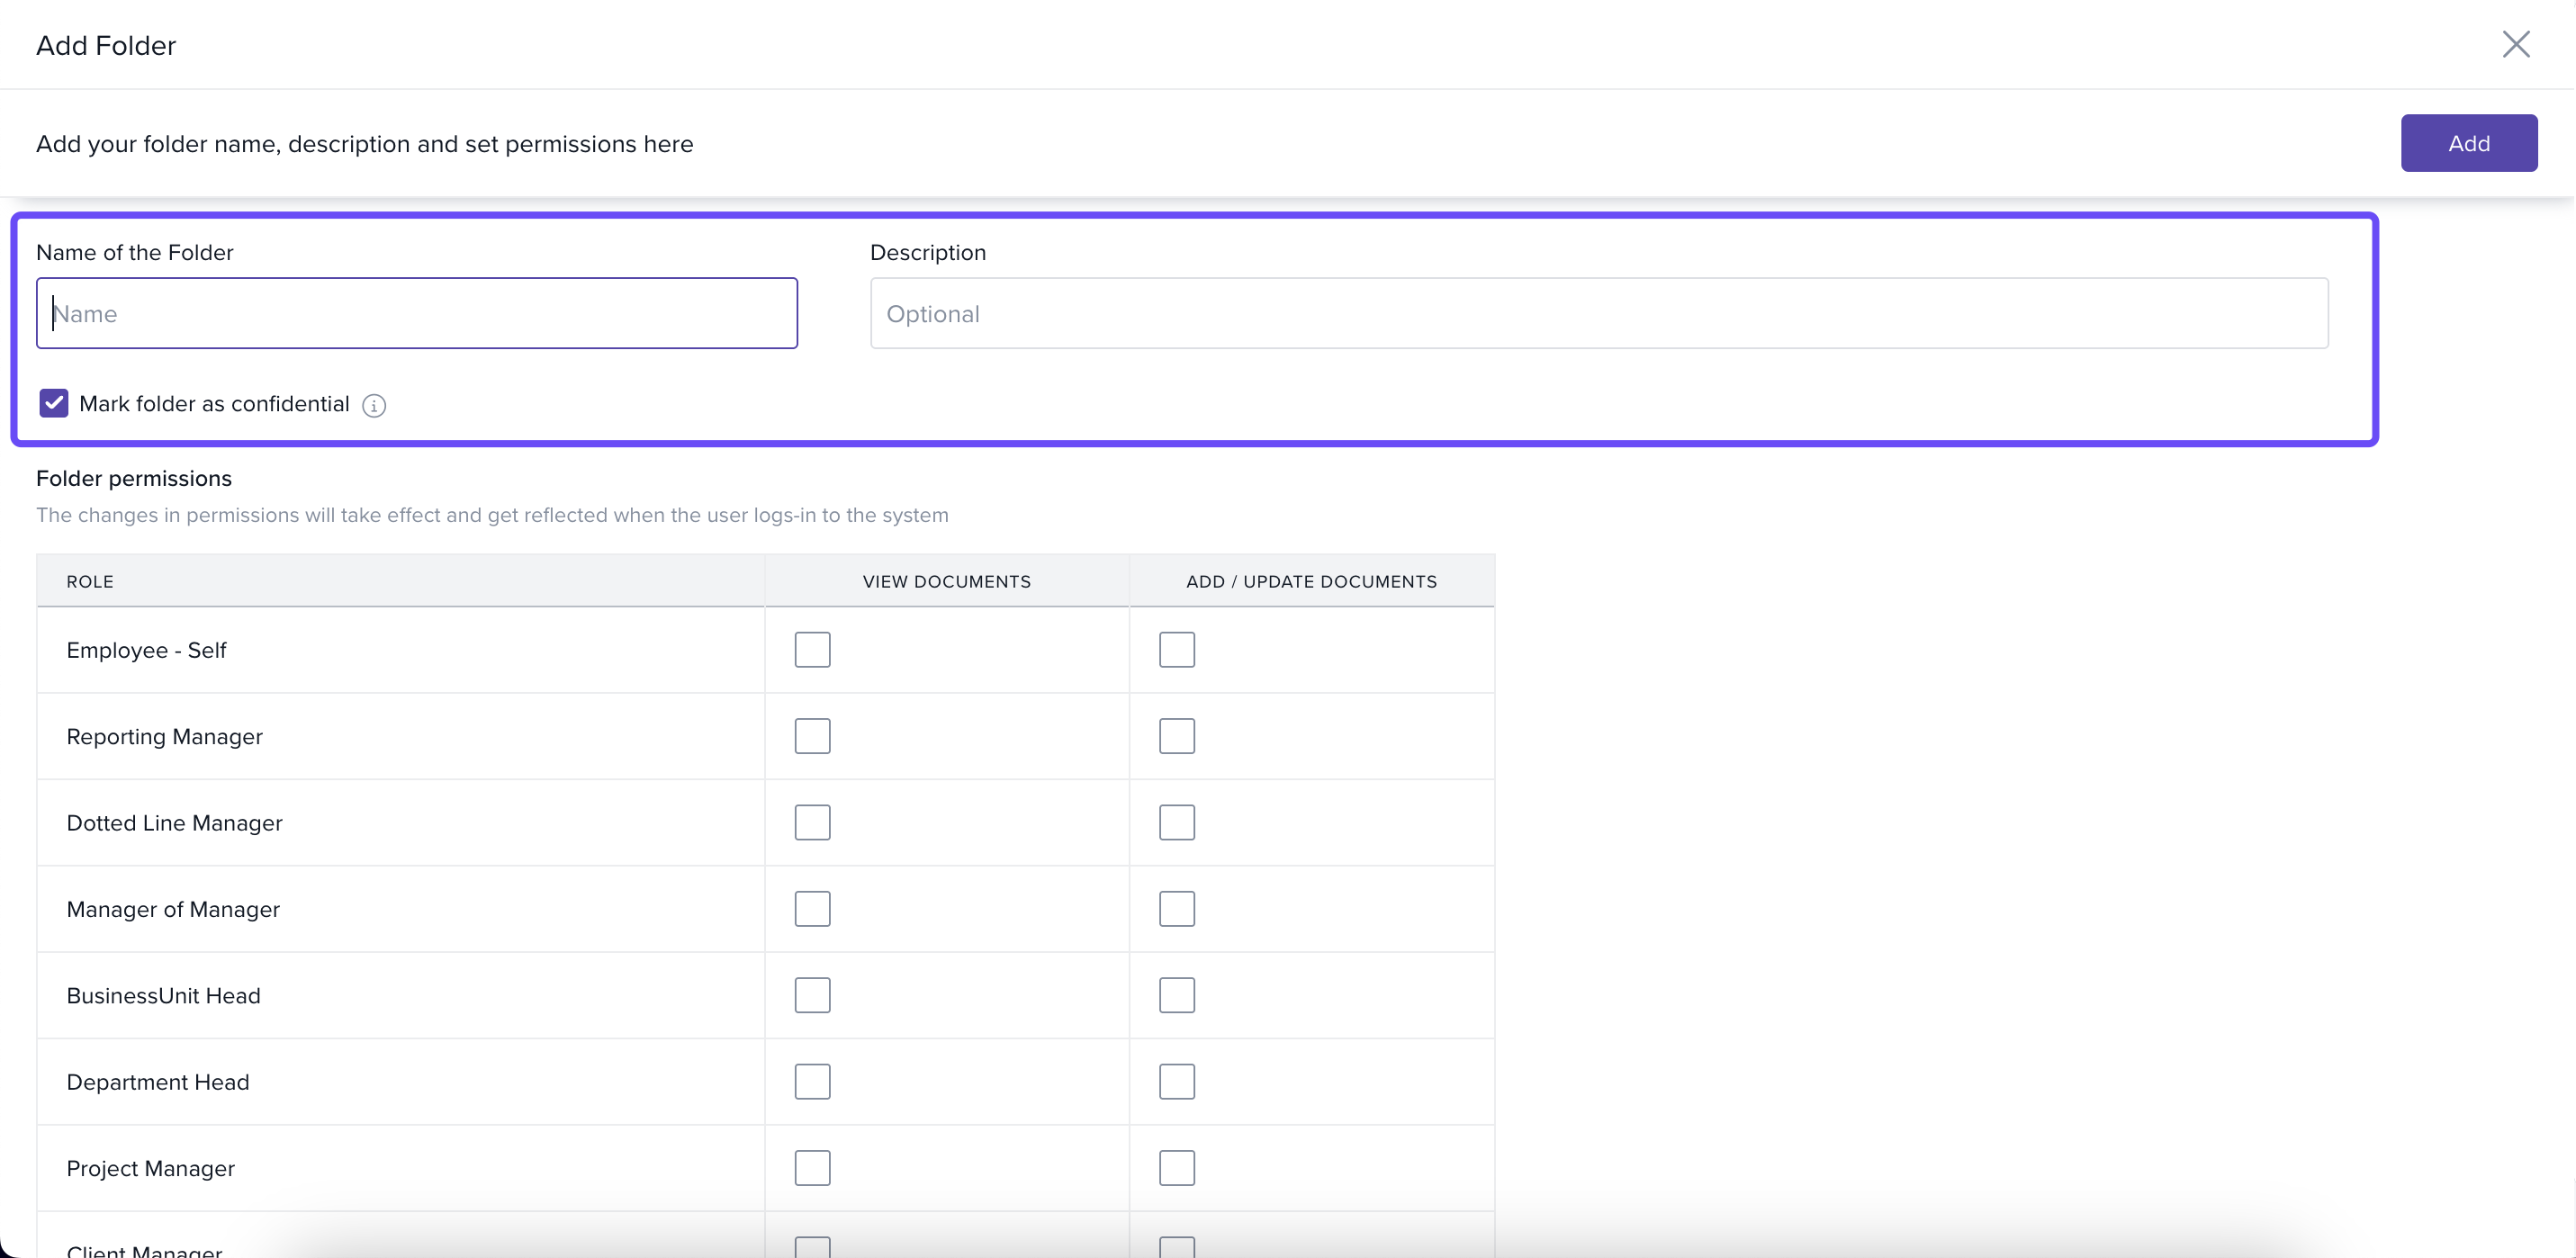The height and width of the screenshot is (1258, 2576).
Task: Tick View Documents for Dotted Line Manager
Action: pyautogui.click(x=812, y=823)
